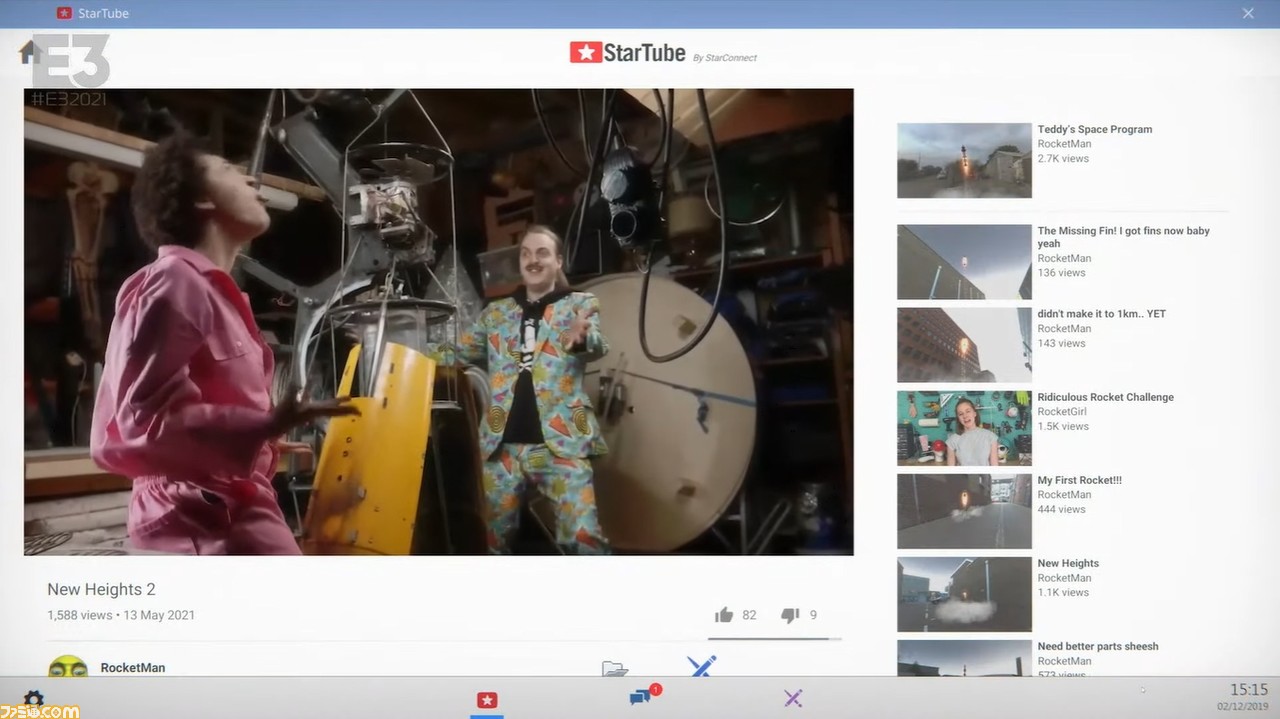Click the RocketMan channel avatar

pos(68,666)
